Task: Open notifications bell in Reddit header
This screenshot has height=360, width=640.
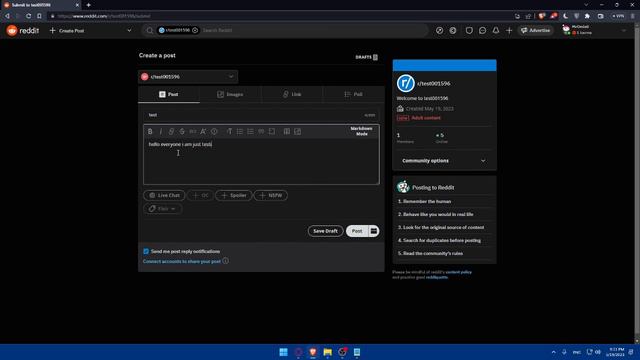Action: pos(496,31)
